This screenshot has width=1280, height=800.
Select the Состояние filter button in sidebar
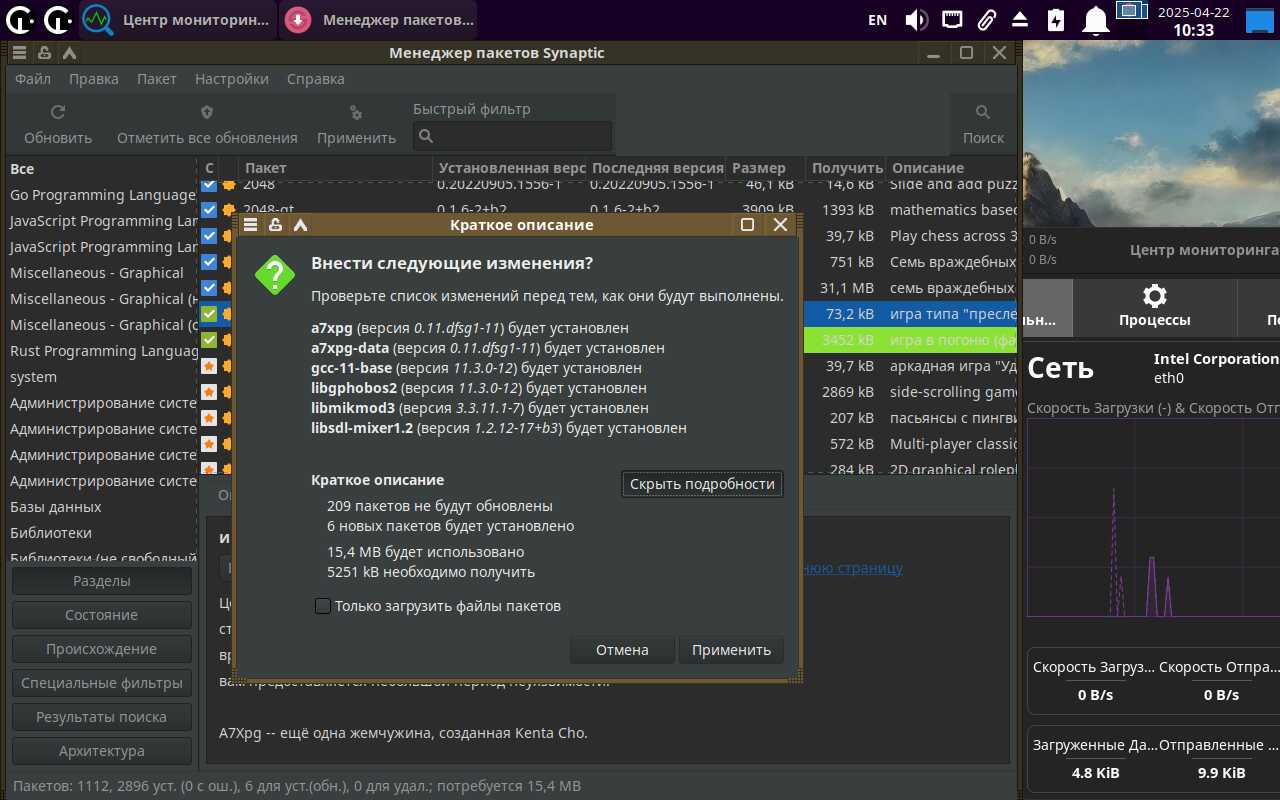(102, 615)
